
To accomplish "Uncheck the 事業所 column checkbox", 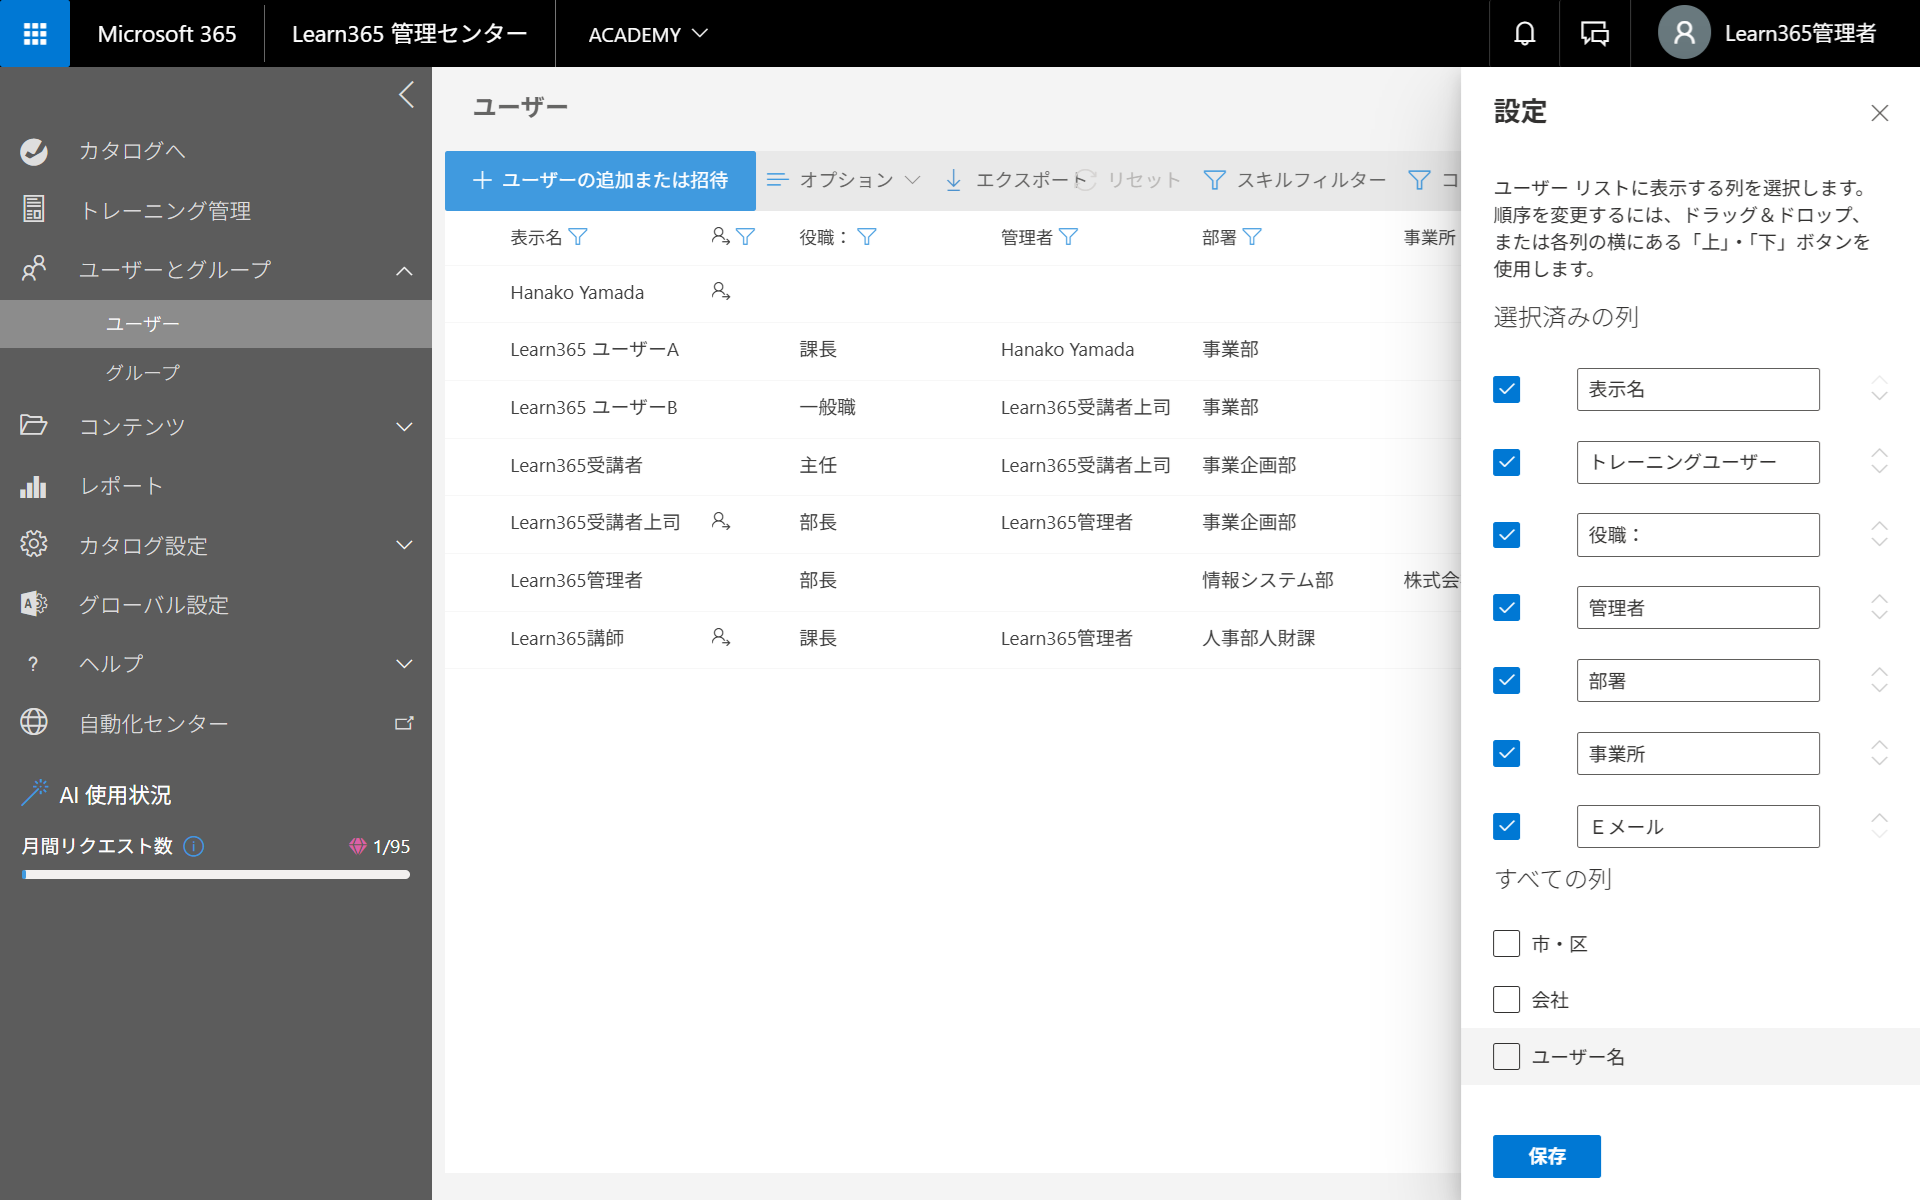I will 1506,754.
